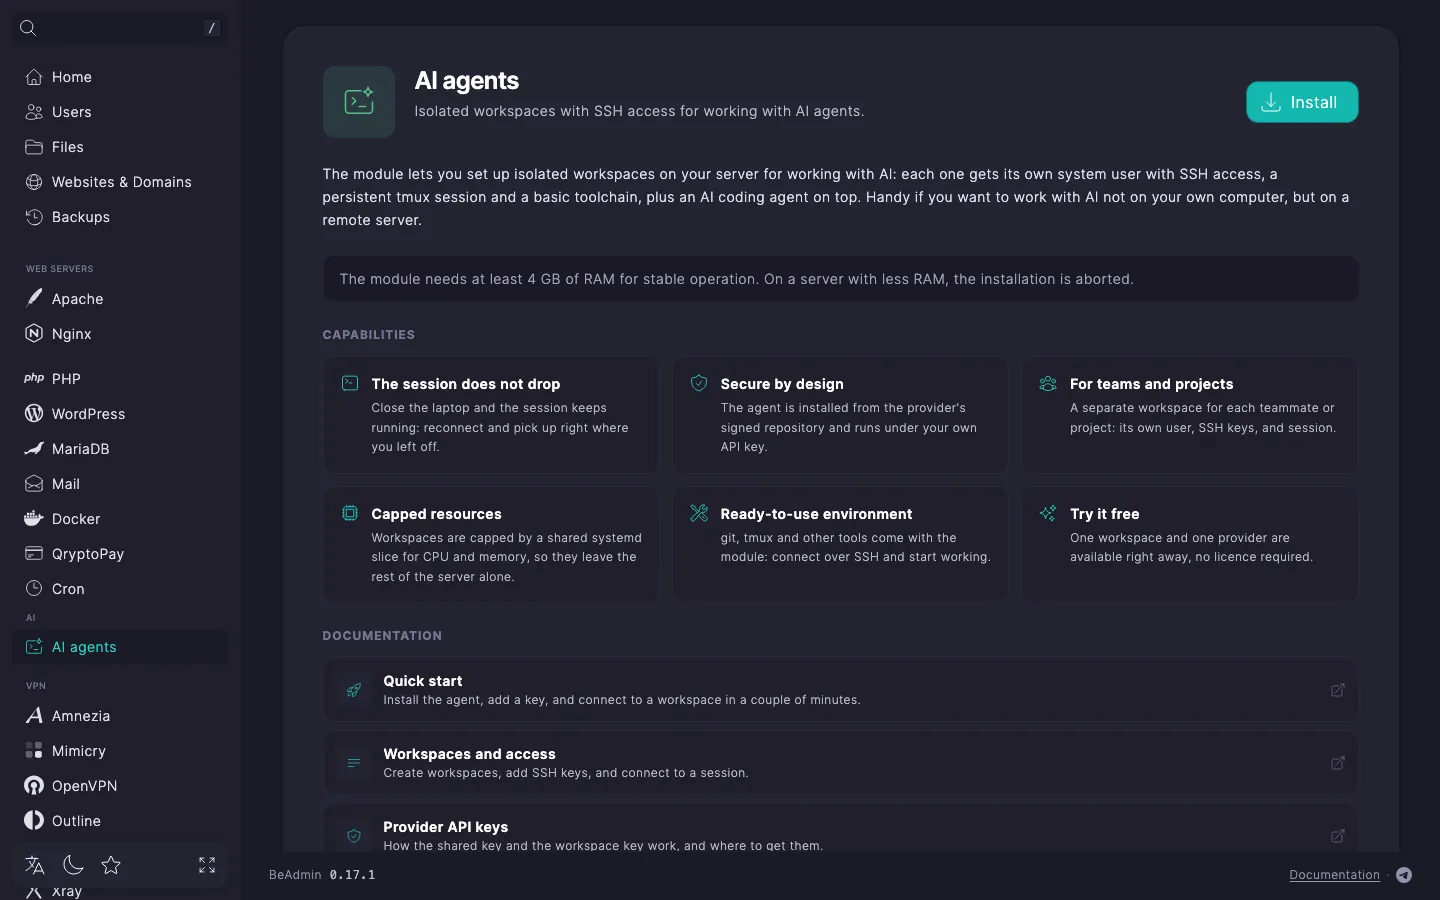Click Ready-to-use environment heading
Viewport: 1440px width, 900px height.
click(x=816, y=514)
